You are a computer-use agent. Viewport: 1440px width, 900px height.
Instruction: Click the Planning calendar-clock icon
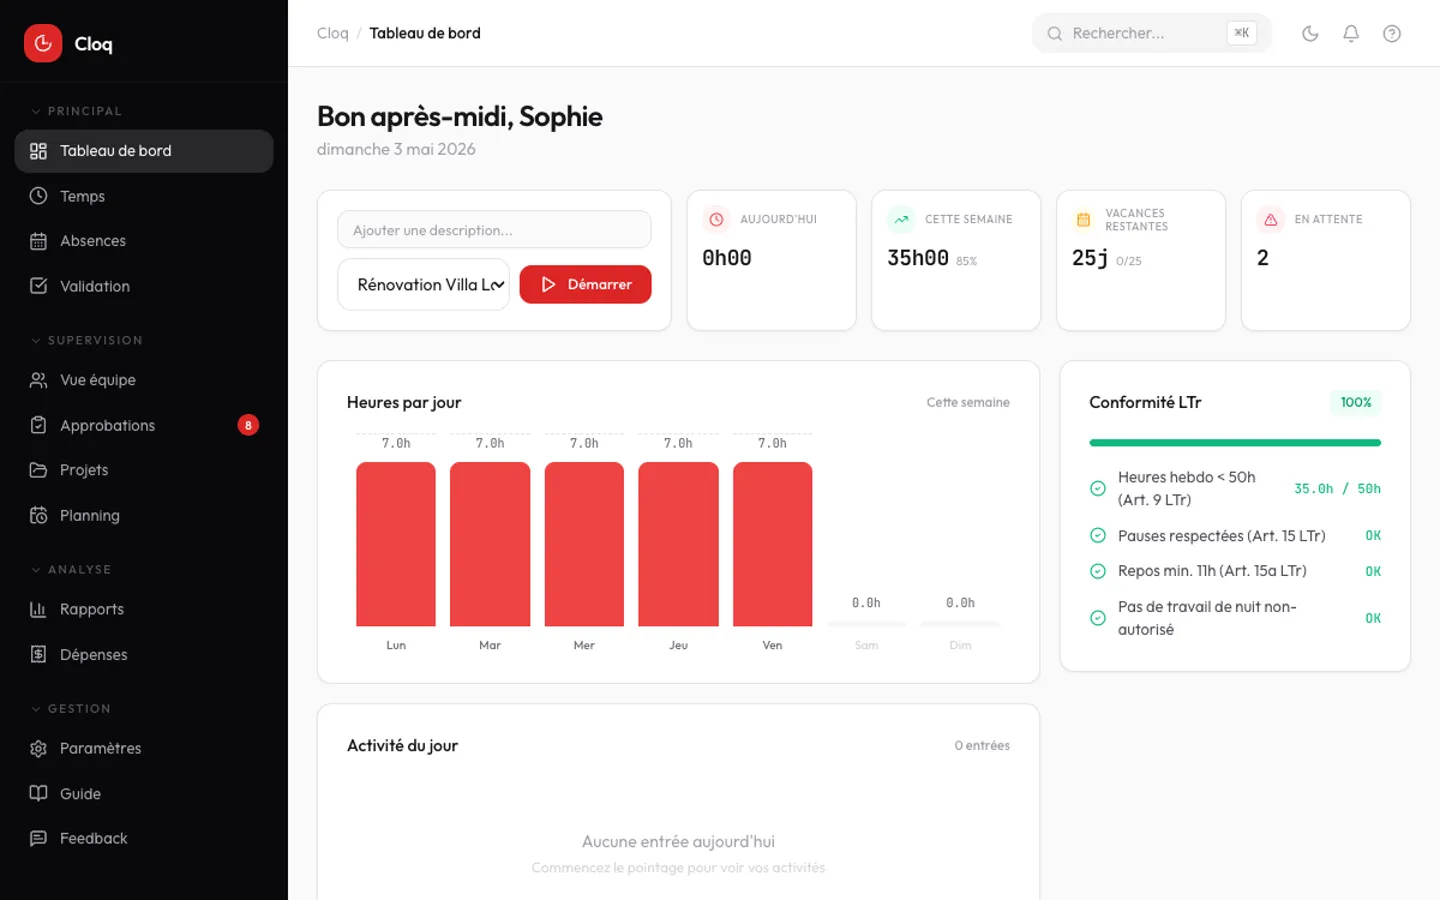point(38,515)
